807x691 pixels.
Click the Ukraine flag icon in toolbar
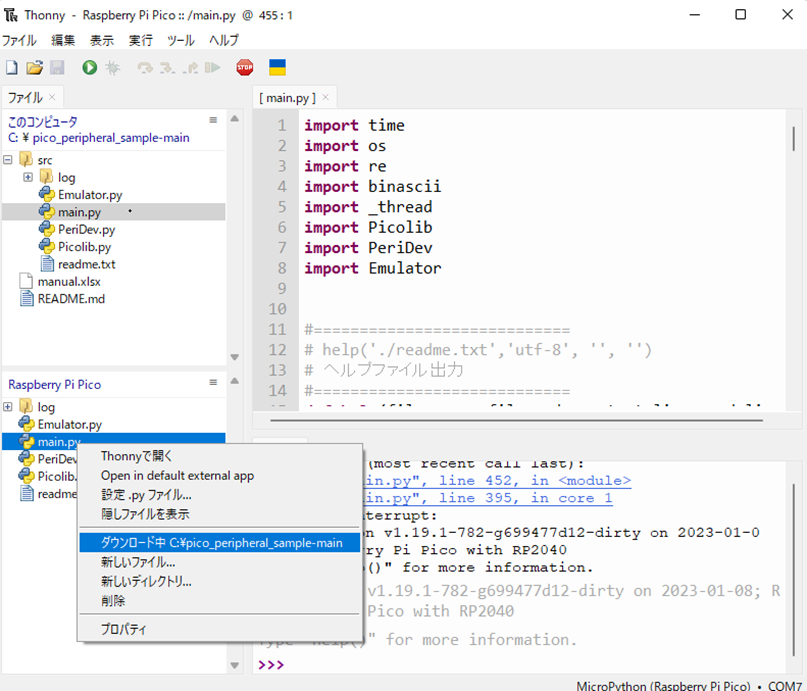278,68
